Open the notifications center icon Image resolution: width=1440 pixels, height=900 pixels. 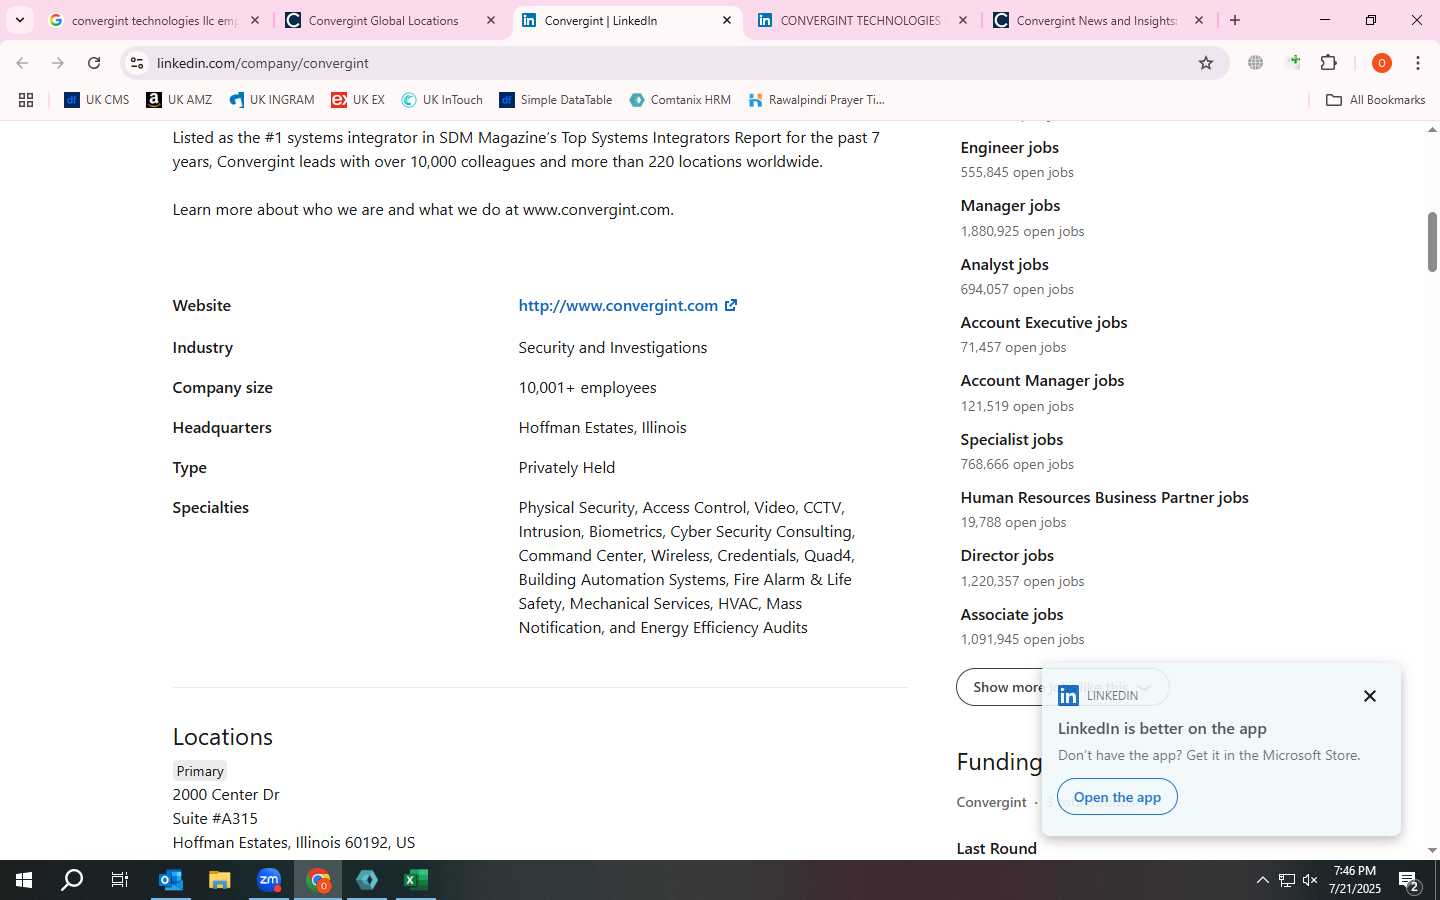pyautogui.click(x=1409, y=880)
